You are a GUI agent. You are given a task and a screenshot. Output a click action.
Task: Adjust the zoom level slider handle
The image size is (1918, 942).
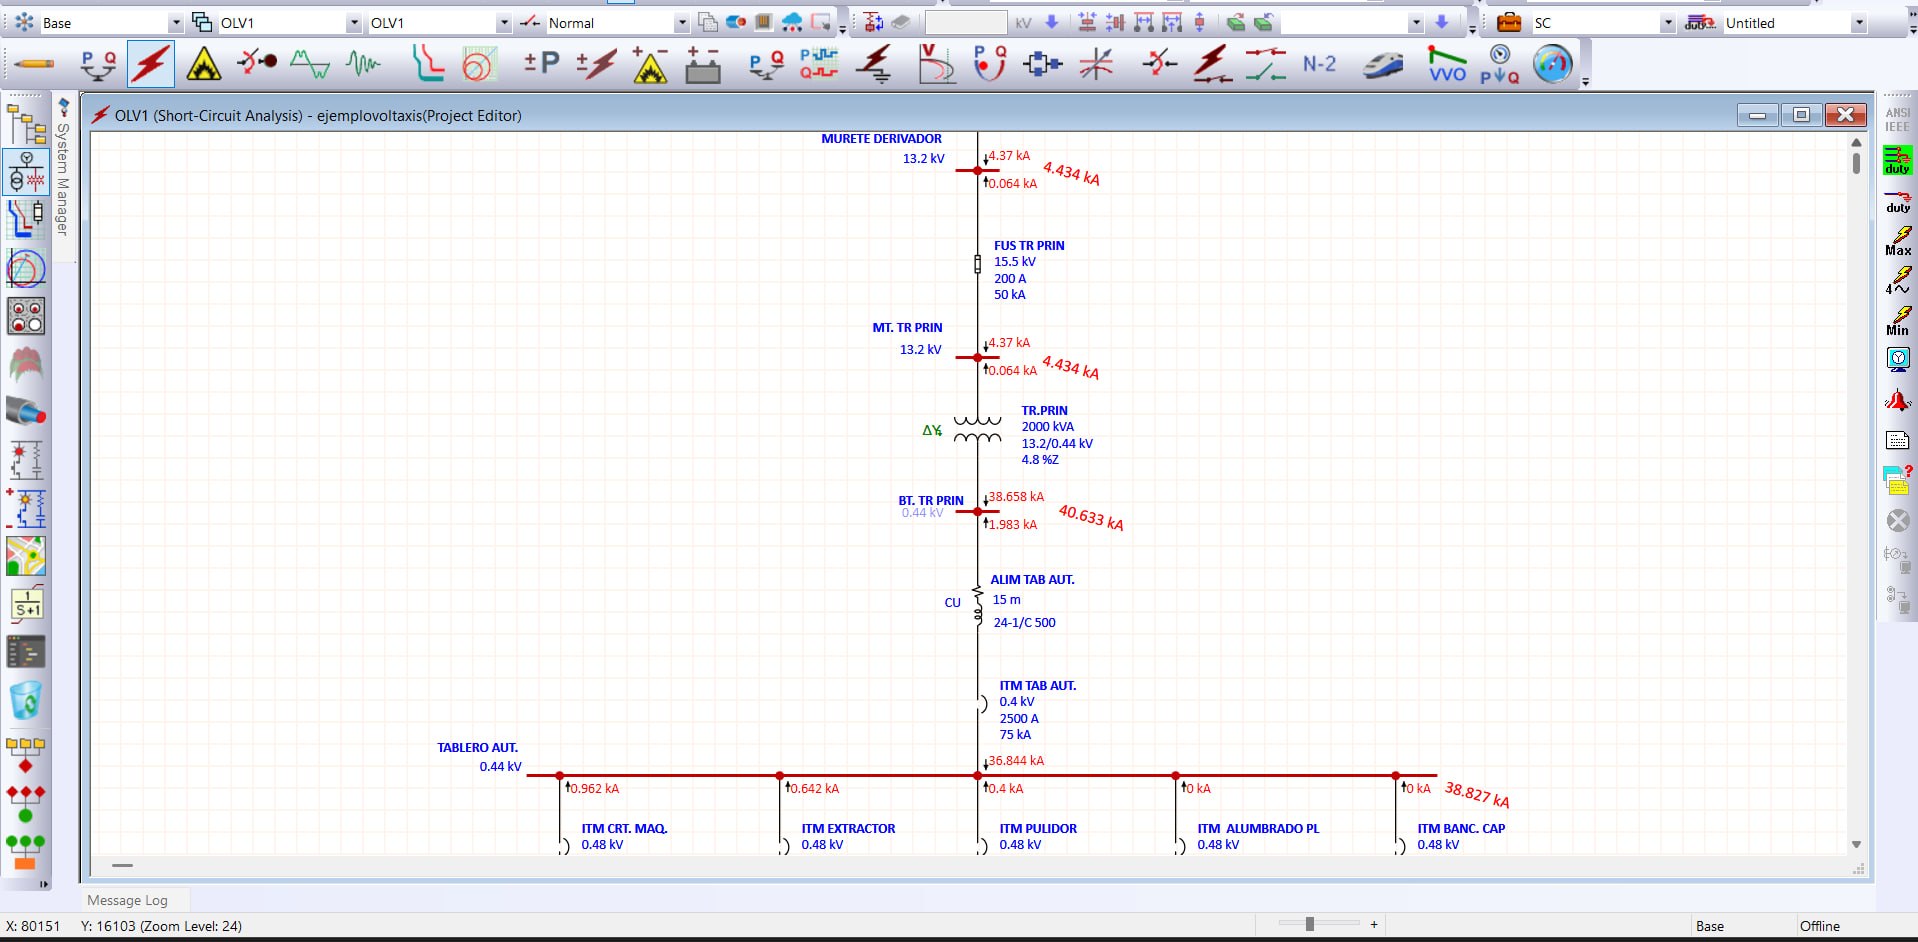click(1309, 924)
